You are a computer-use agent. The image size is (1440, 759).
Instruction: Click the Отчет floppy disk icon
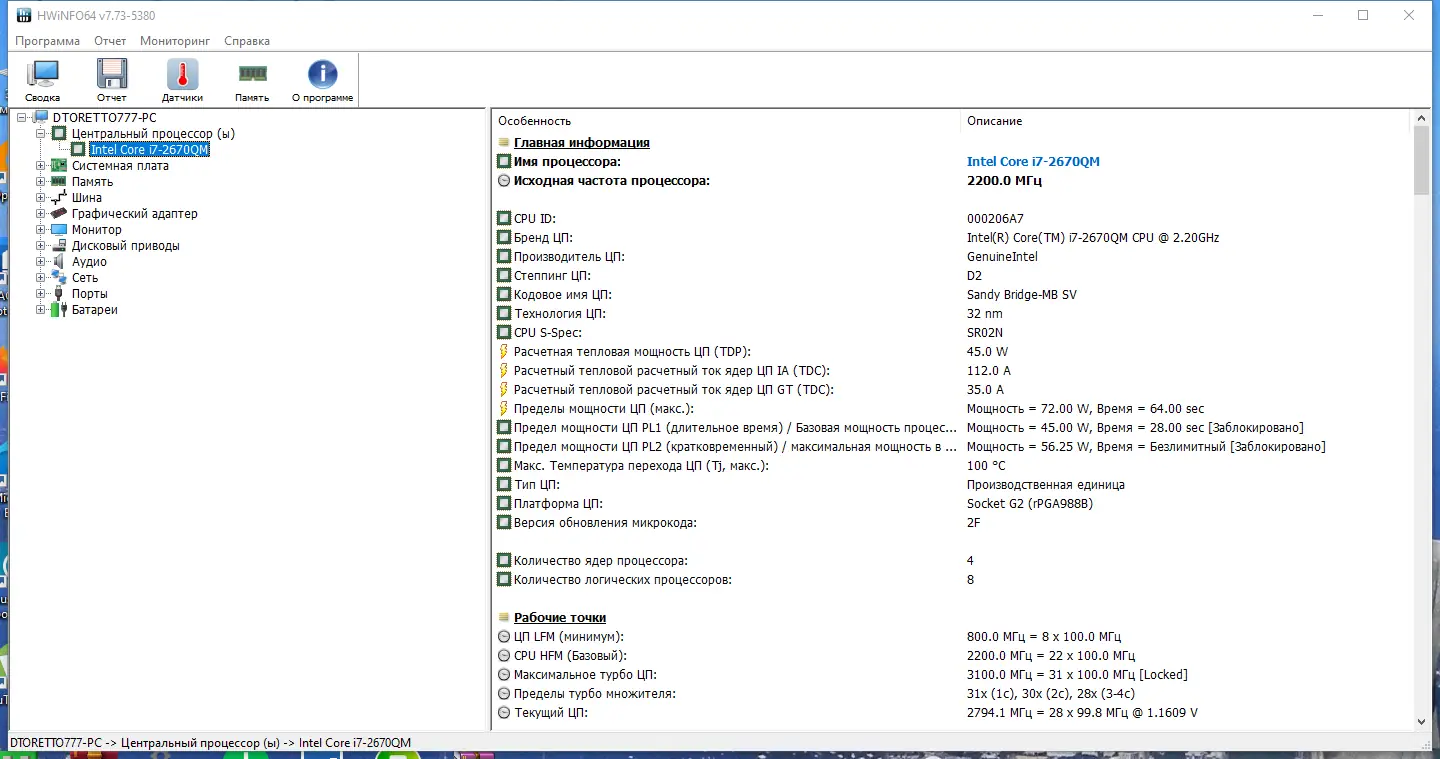pos(112,75)
